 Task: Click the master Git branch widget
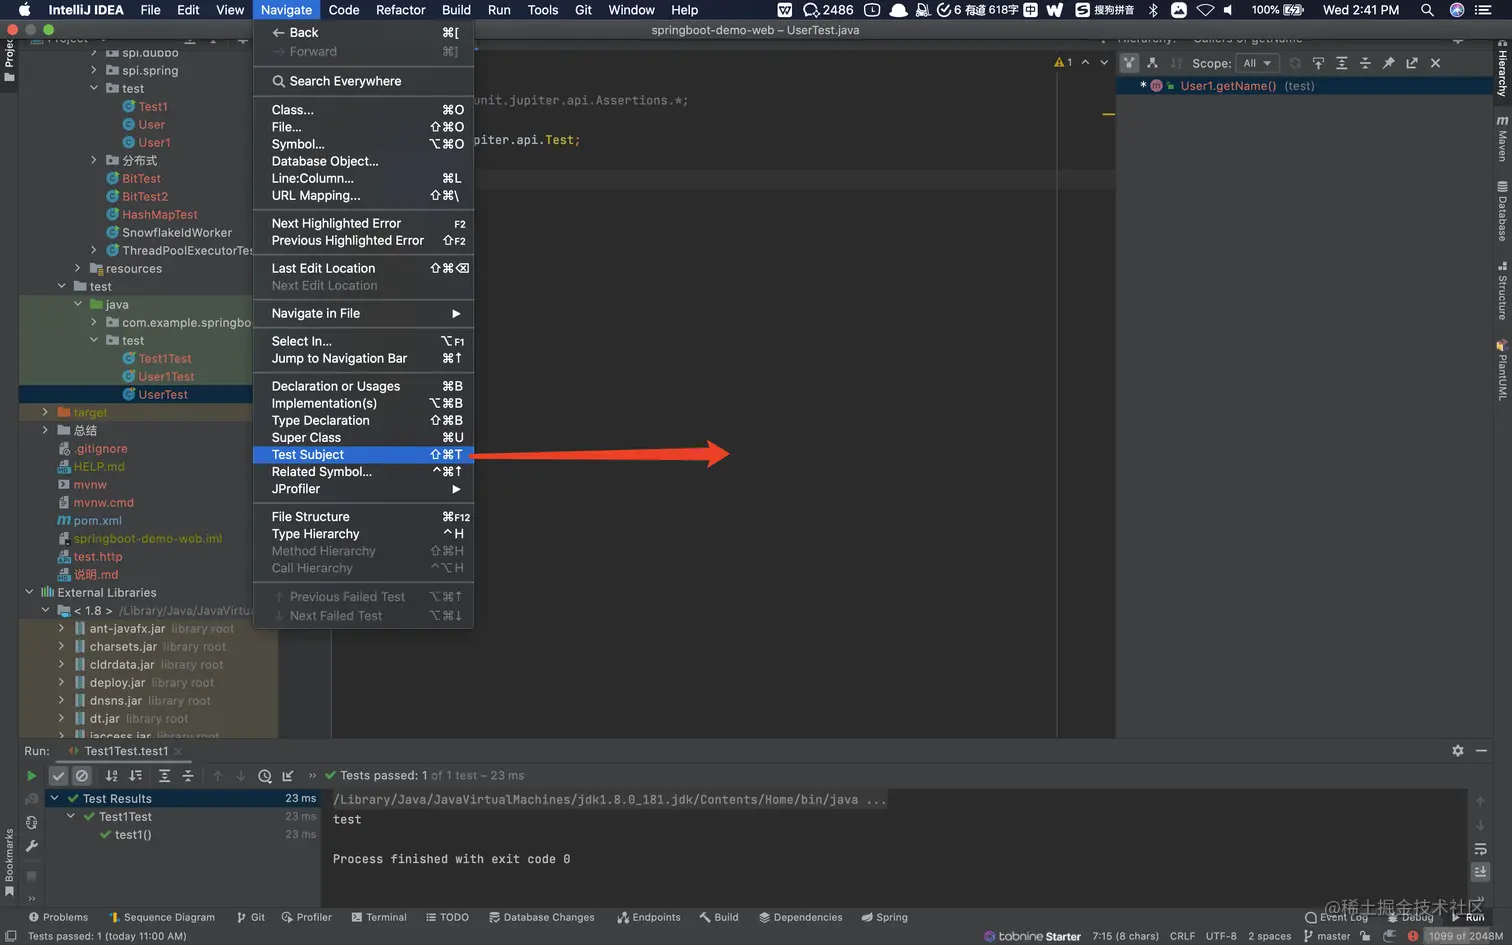point(1327,937)
